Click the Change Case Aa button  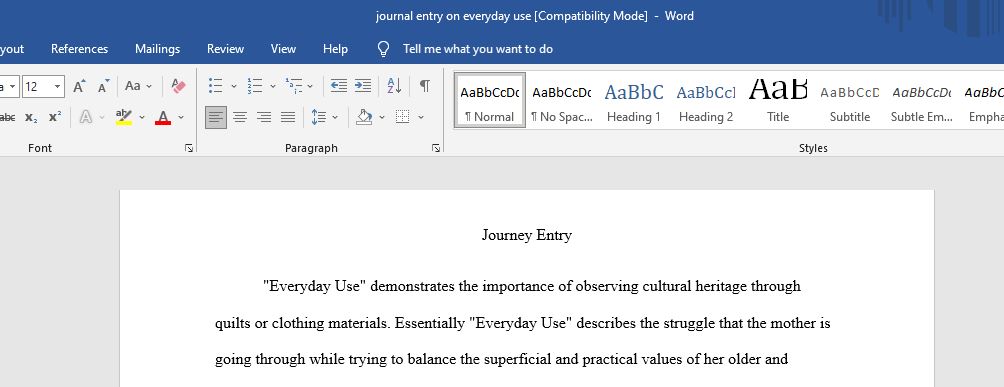(x=133, y=86)
